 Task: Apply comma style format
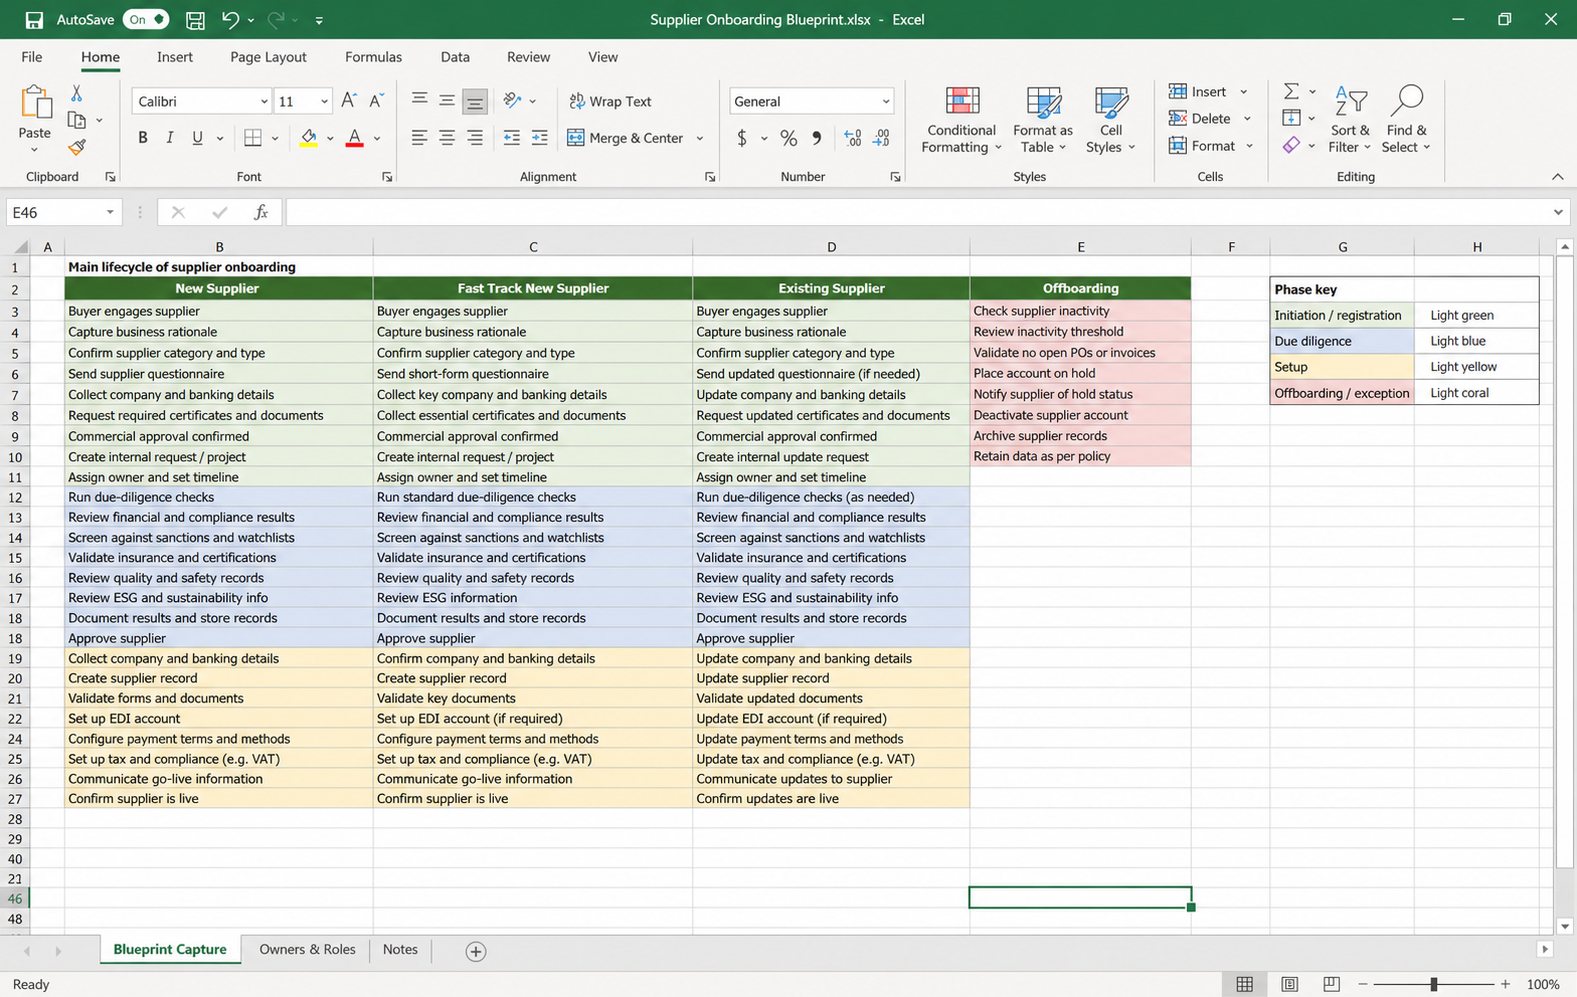coord(817,138)
